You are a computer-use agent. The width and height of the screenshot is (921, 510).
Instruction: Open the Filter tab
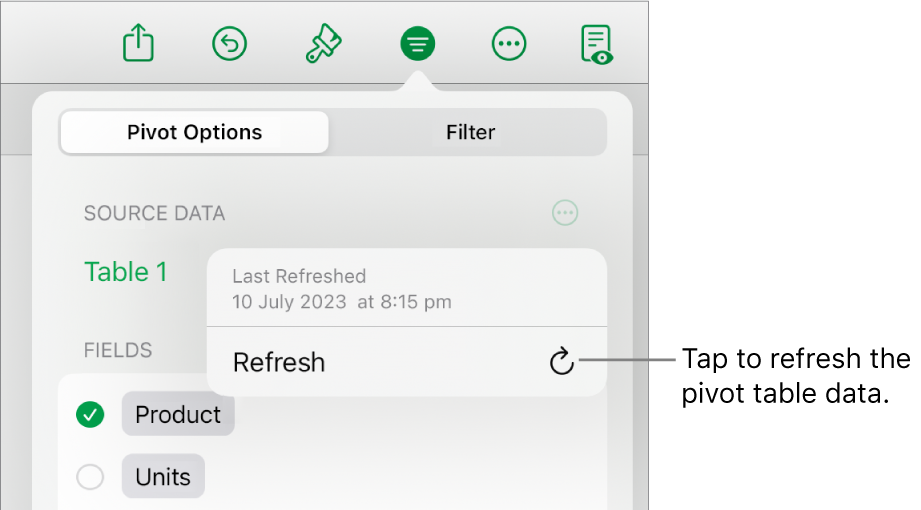470,132
